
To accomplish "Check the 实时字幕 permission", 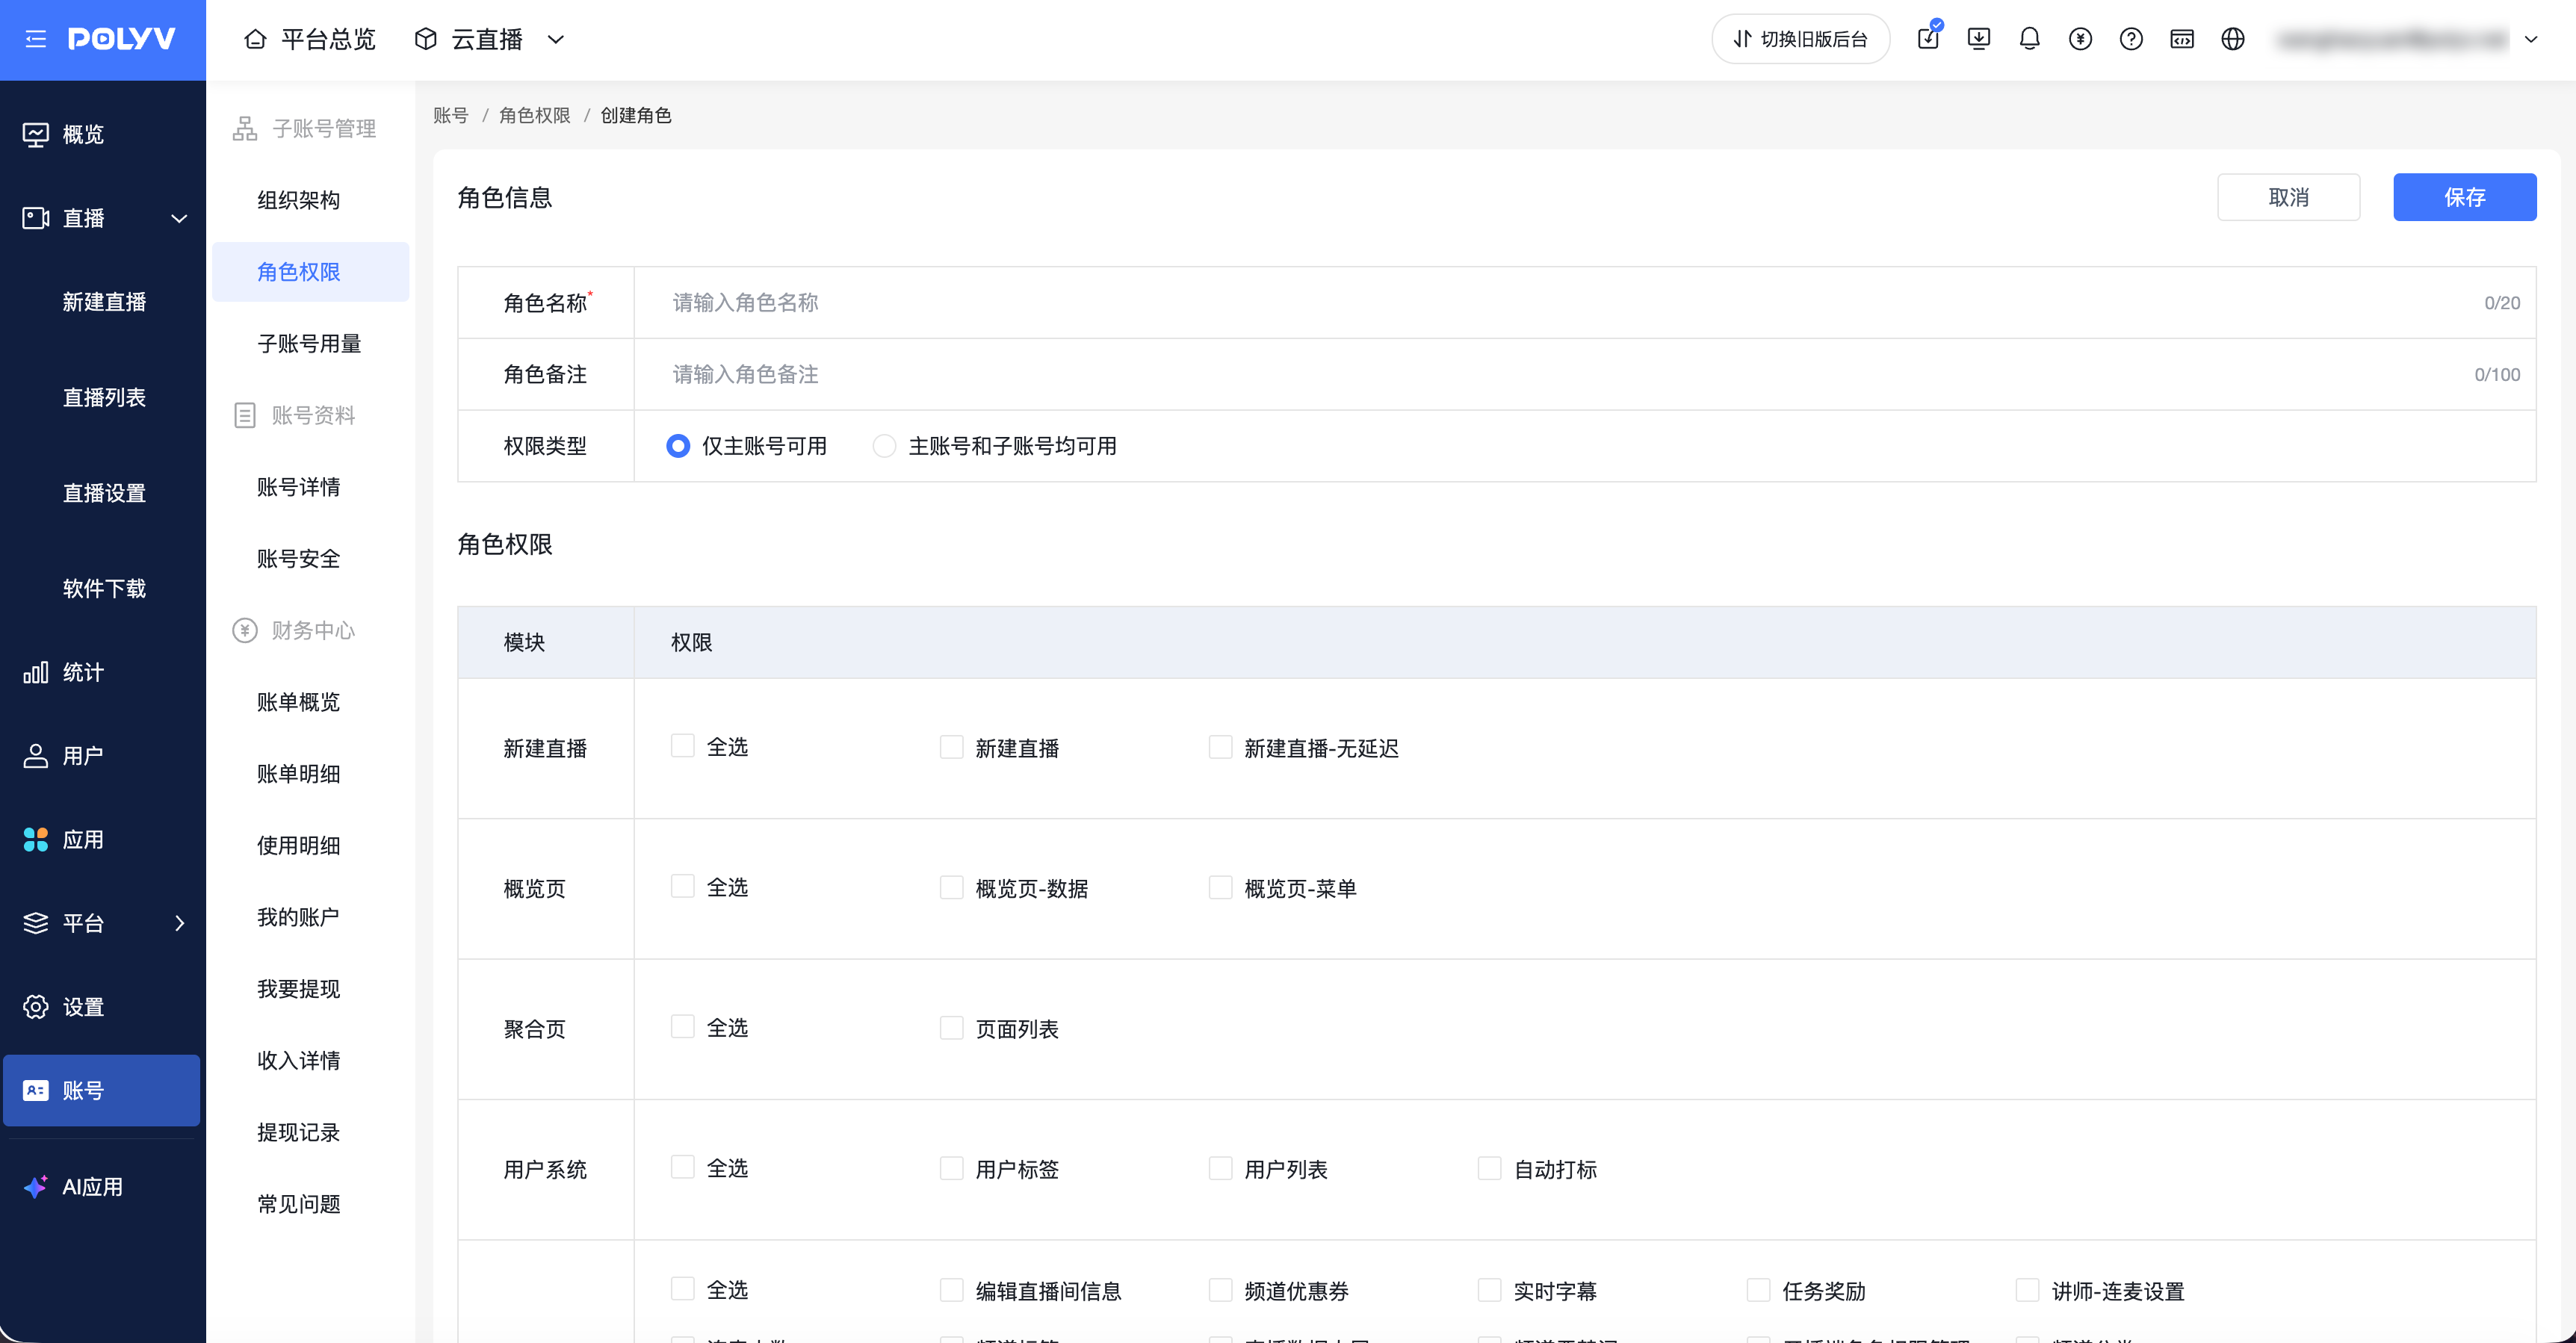I will coord(1490,1290).
